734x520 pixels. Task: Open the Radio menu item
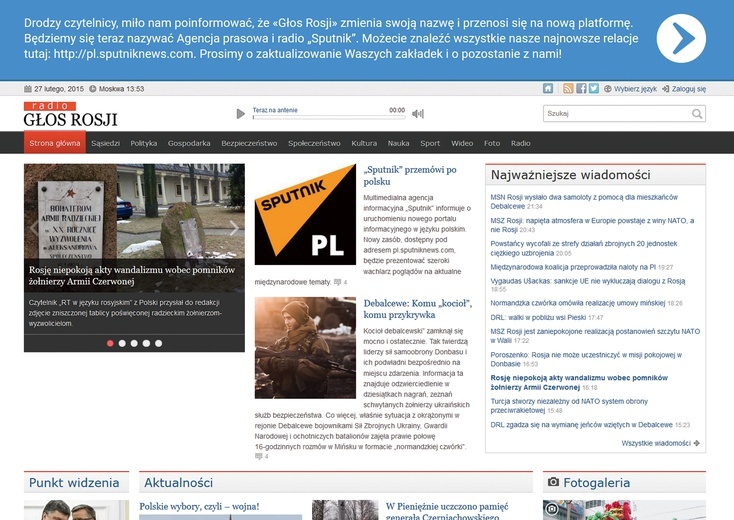(521, 143)
